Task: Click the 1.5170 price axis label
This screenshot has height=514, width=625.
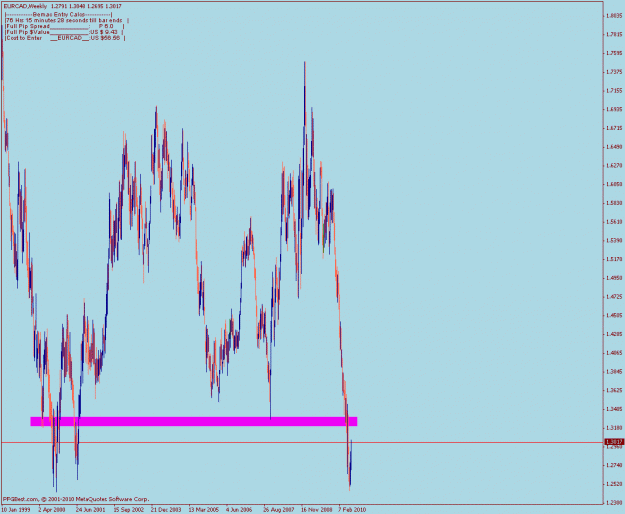Action: (x=614, y=259)
